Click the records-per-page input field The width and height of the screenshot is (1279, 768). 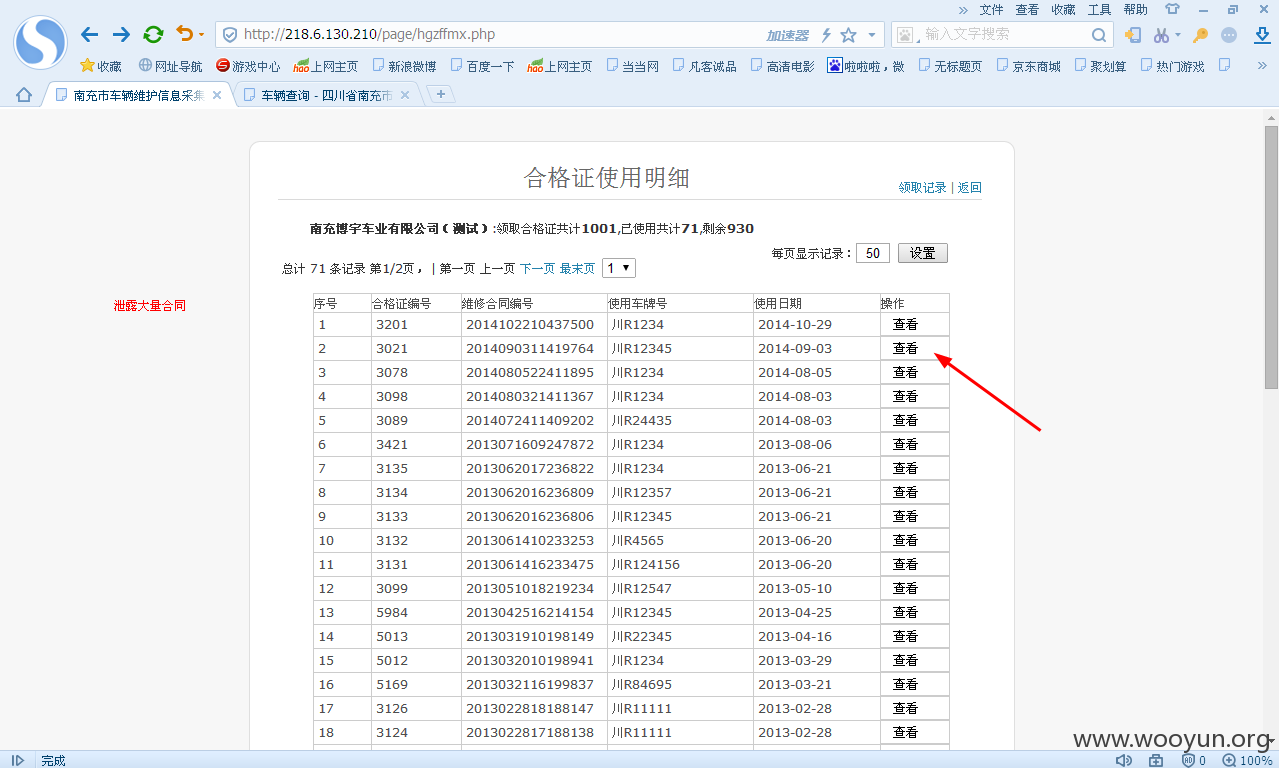pyautogui.click(x=873, y=253)
